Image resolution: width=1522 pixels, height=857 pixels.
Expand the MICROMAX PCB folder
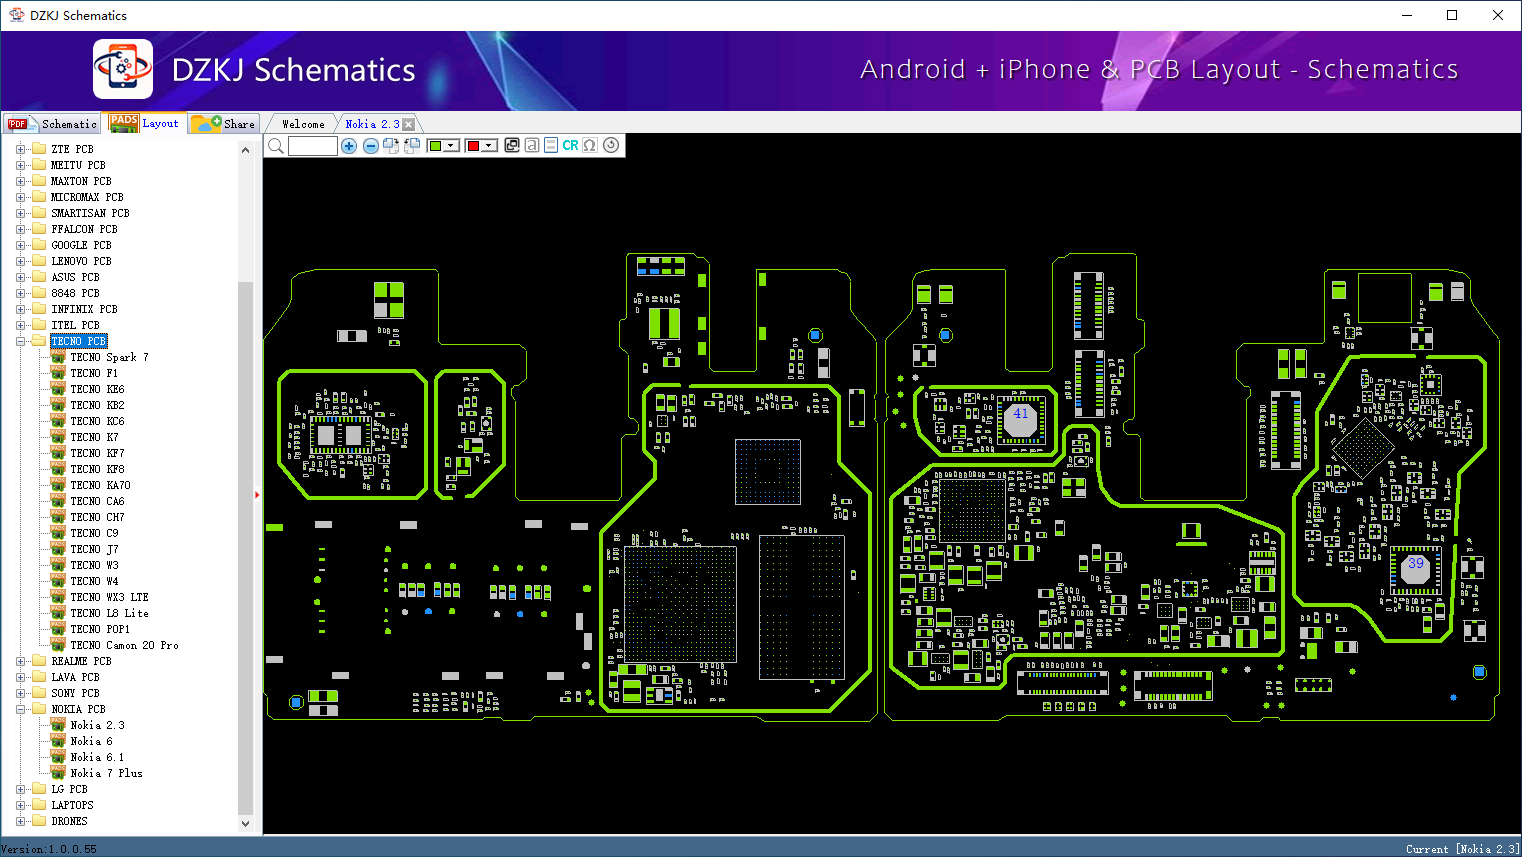coord(20,197)
